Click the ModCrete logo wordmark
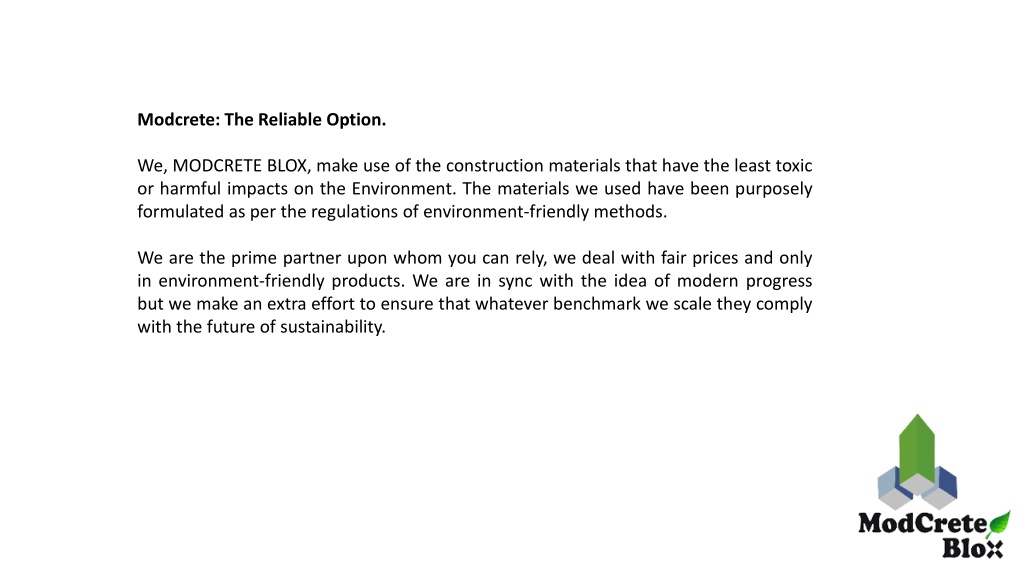The image size is (1024, 576). [922, 523]
